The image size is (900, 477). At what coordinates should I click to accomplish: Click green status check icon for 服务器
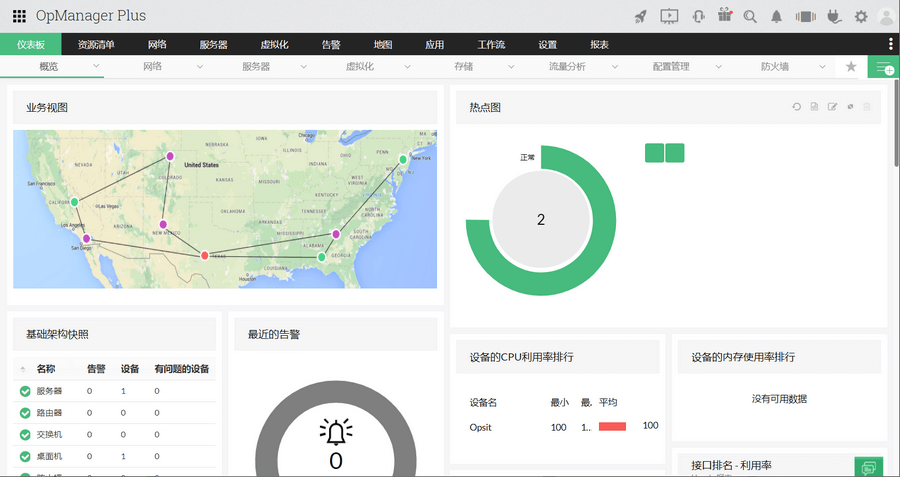(25, 391)
